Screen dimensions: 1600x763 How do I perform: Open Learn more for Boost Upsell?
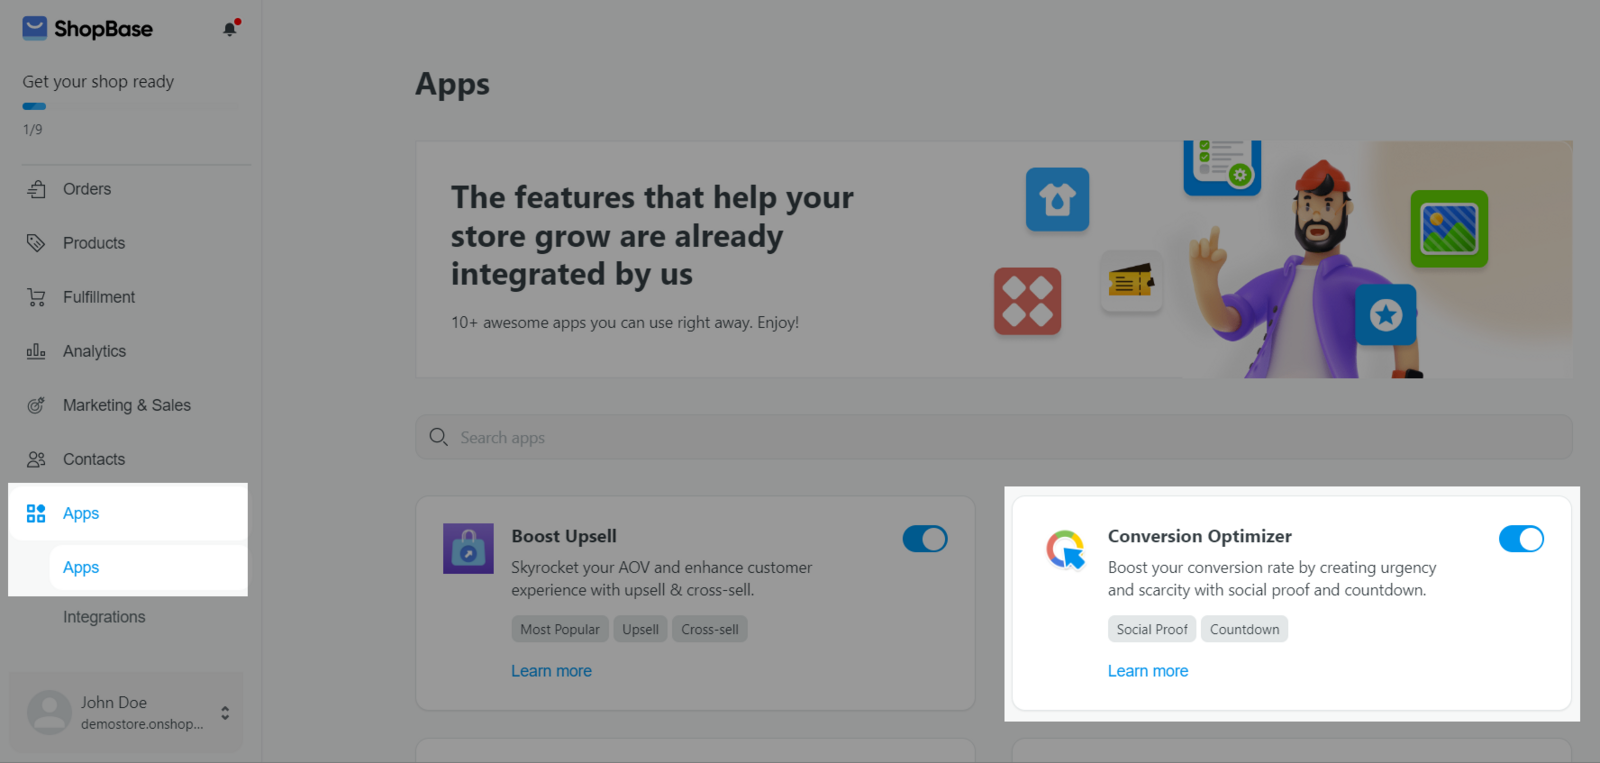click(551, 671)
